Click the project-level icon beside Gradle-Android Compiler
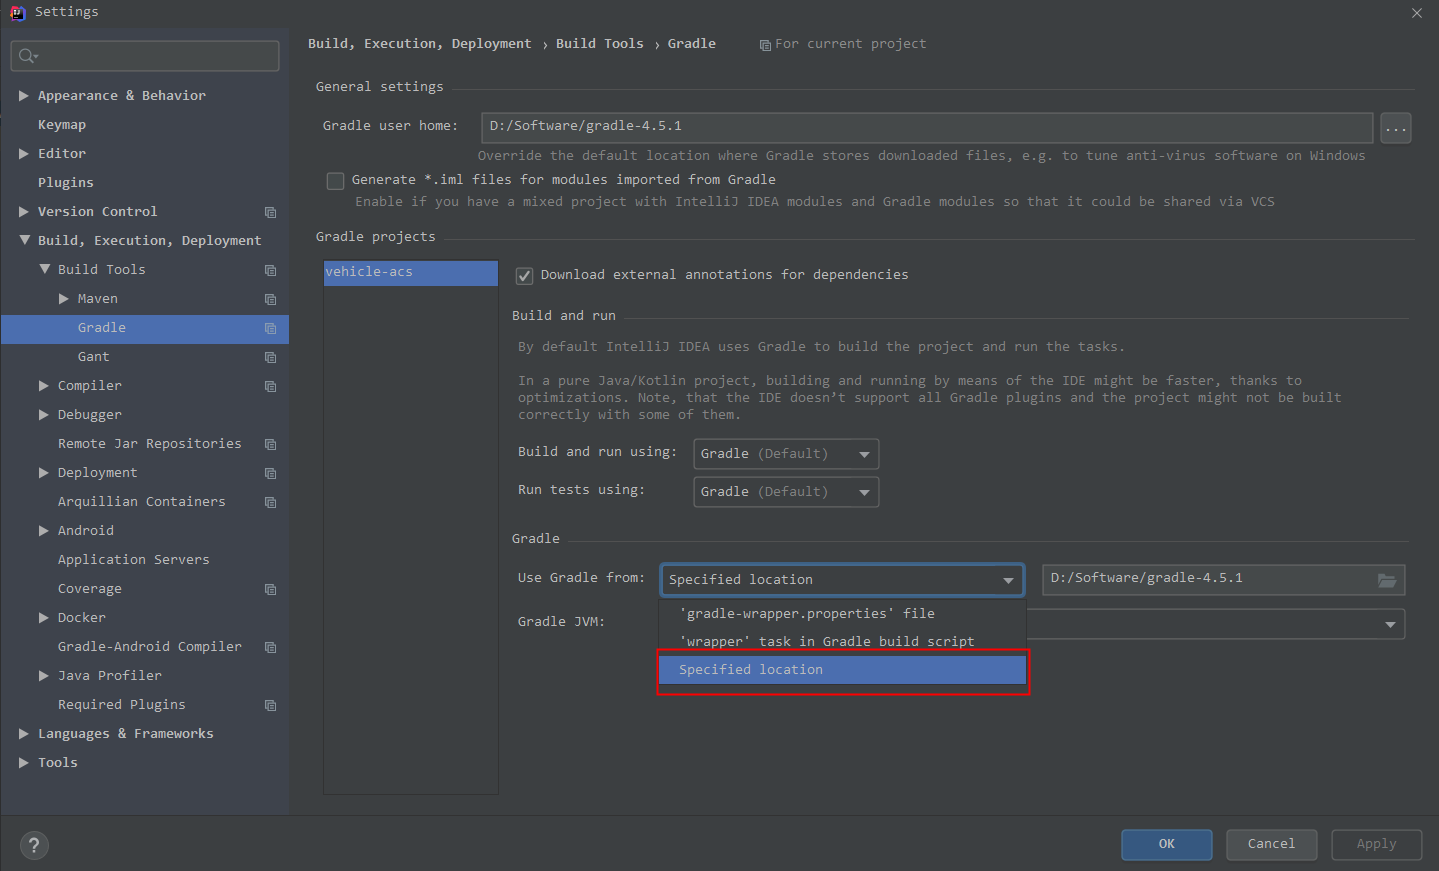This screenshot has height=871, width=1439. pos(270,647)
